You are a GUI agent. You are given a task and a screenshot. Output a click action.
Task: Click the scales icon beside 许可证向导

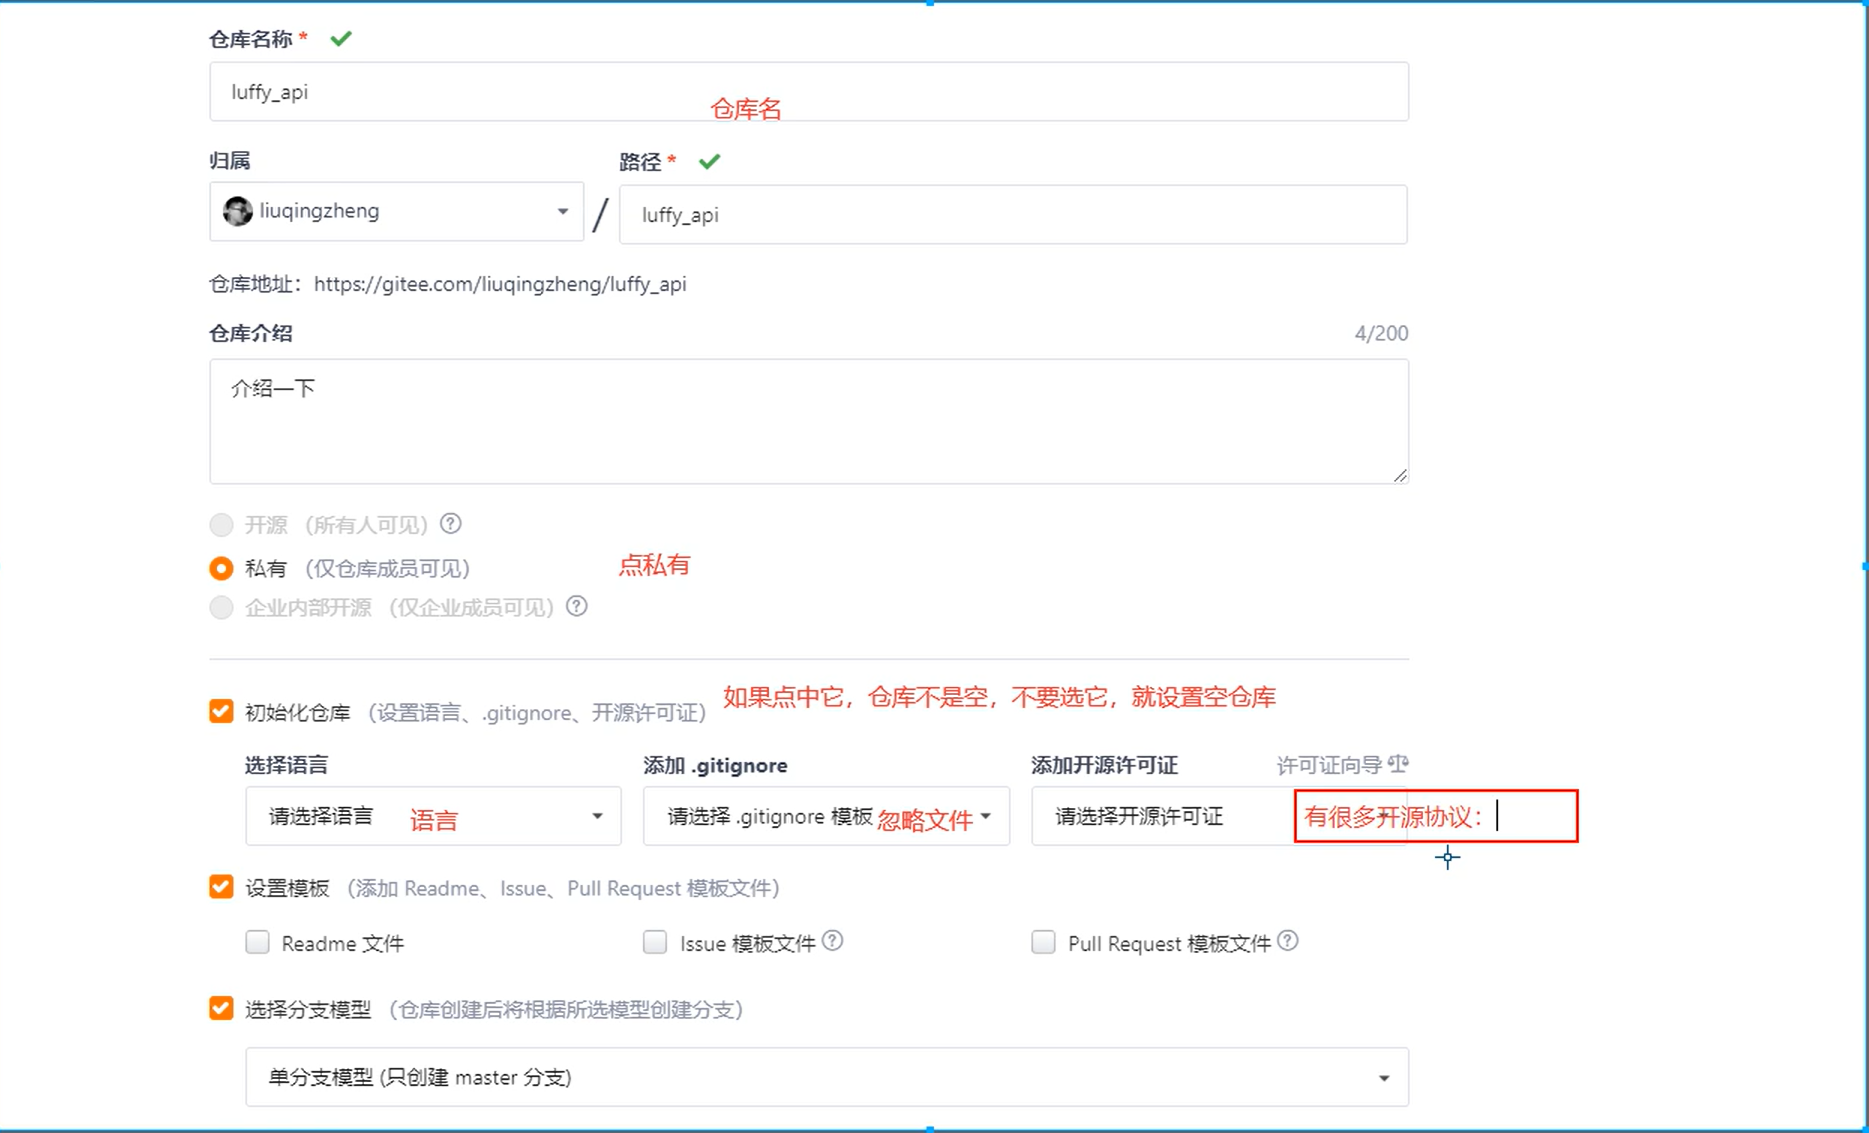[1398, 764]
